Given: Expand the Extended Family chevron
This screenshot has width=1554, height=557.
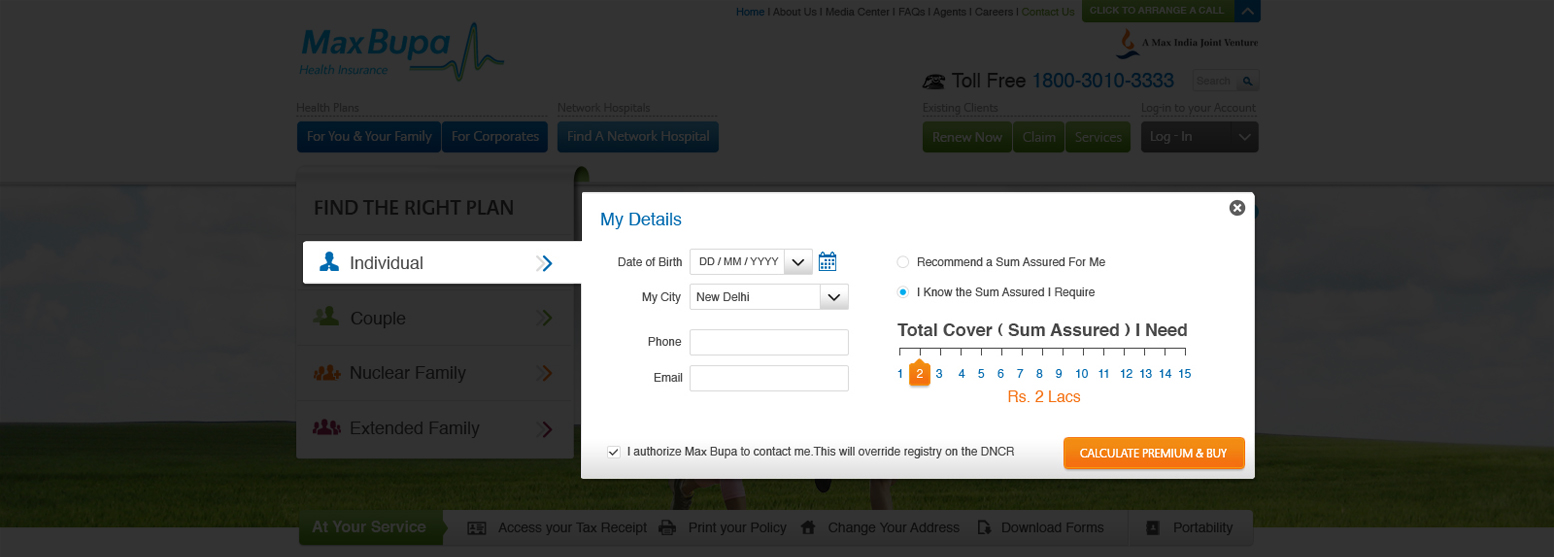Looking at the screenshot, I should click(546, 429).
